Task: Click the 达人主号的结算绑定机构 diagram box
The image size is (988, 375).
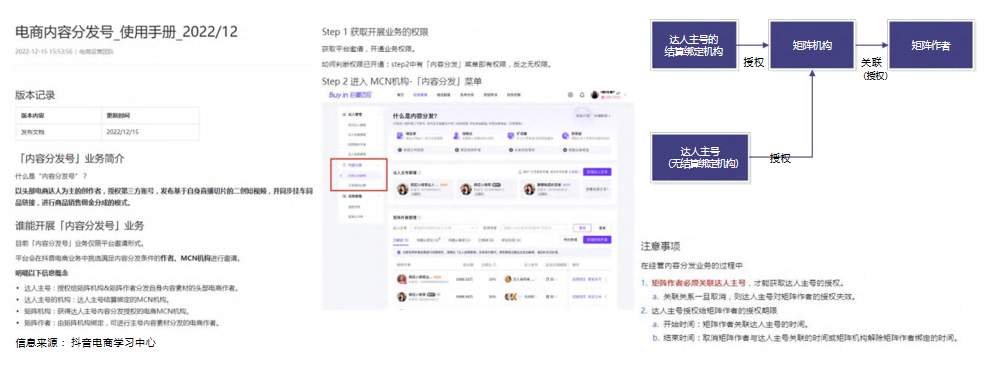Action: pyautogui.click(x=693, y=45)
